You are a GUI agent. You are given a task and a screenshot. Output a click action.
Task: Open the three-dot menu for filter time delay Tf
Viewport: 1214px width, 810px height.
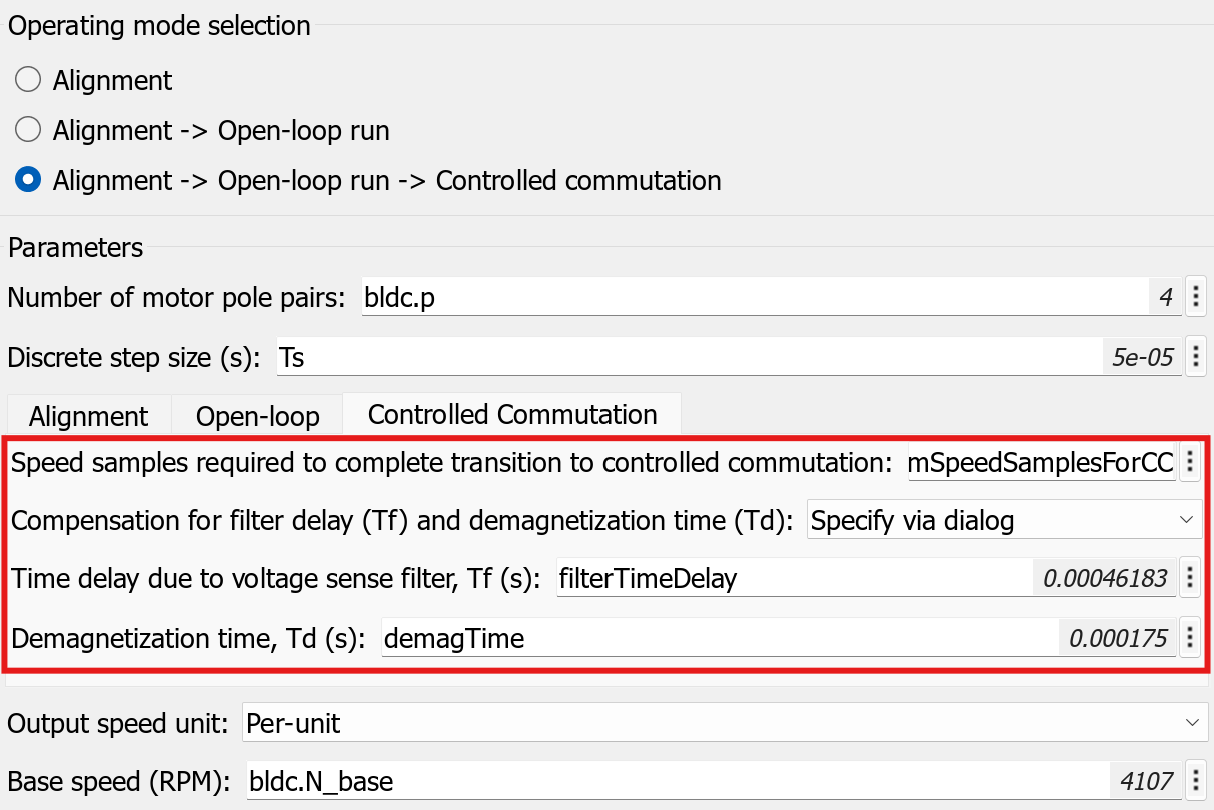[1190, 578]
